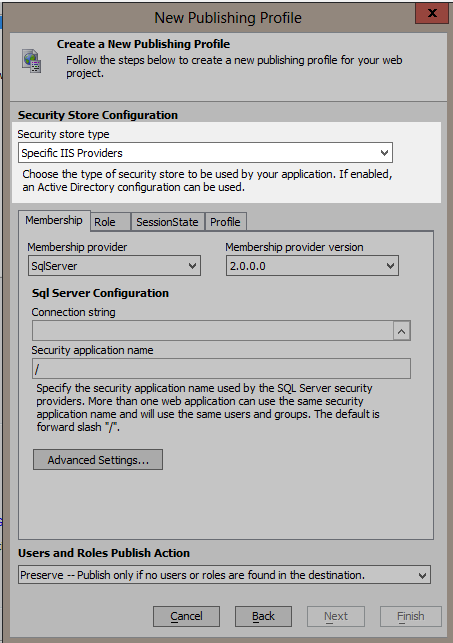The height and width of the screenshot is (643, 453).
Task: Switch to the Membership tab
Action: [54, 221]
